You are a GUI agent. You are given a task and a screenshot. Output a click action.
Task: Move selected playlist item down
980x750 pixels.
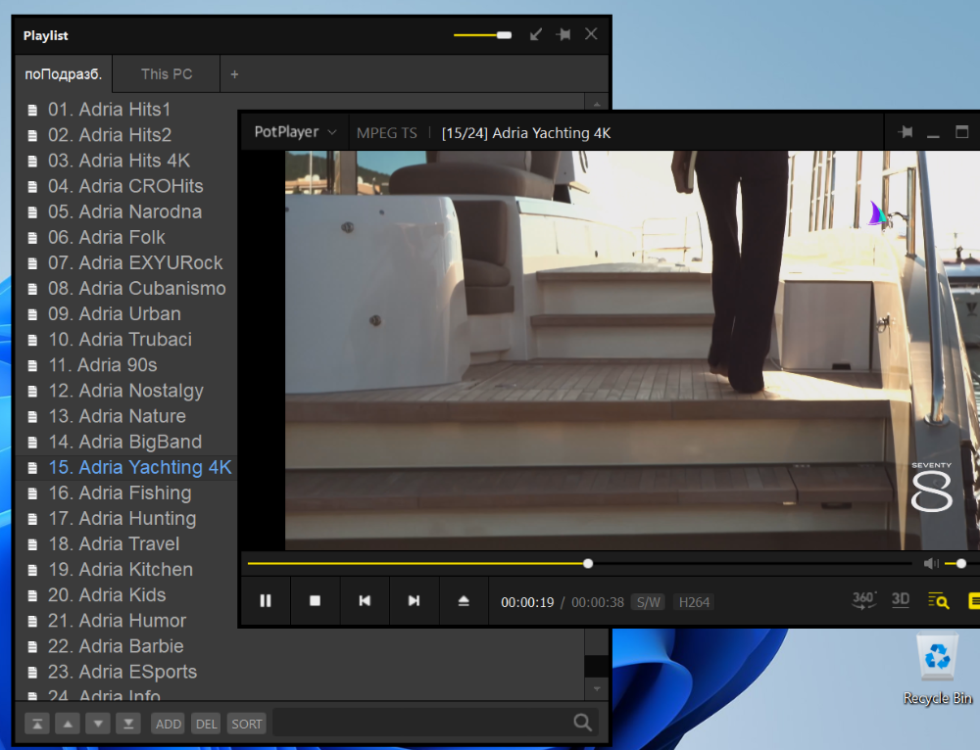pos(98,724)
